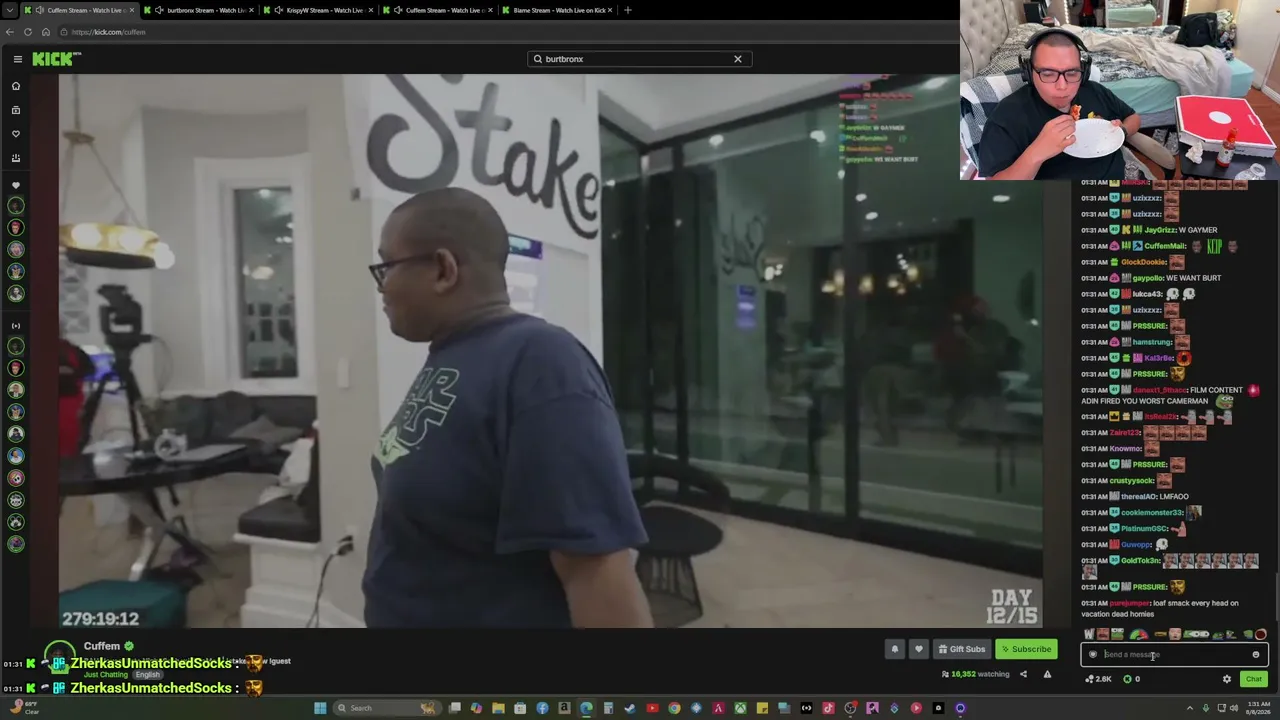The image size is (1280, 720).
Task: Click the Kick logo
Action: 56,59
